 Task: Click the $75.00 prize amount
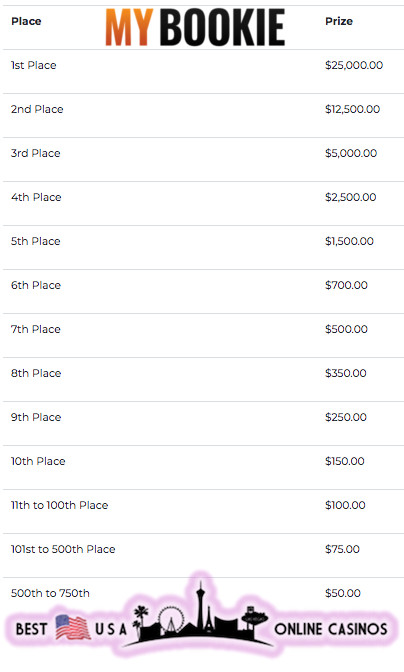click(x=342, y=549)
